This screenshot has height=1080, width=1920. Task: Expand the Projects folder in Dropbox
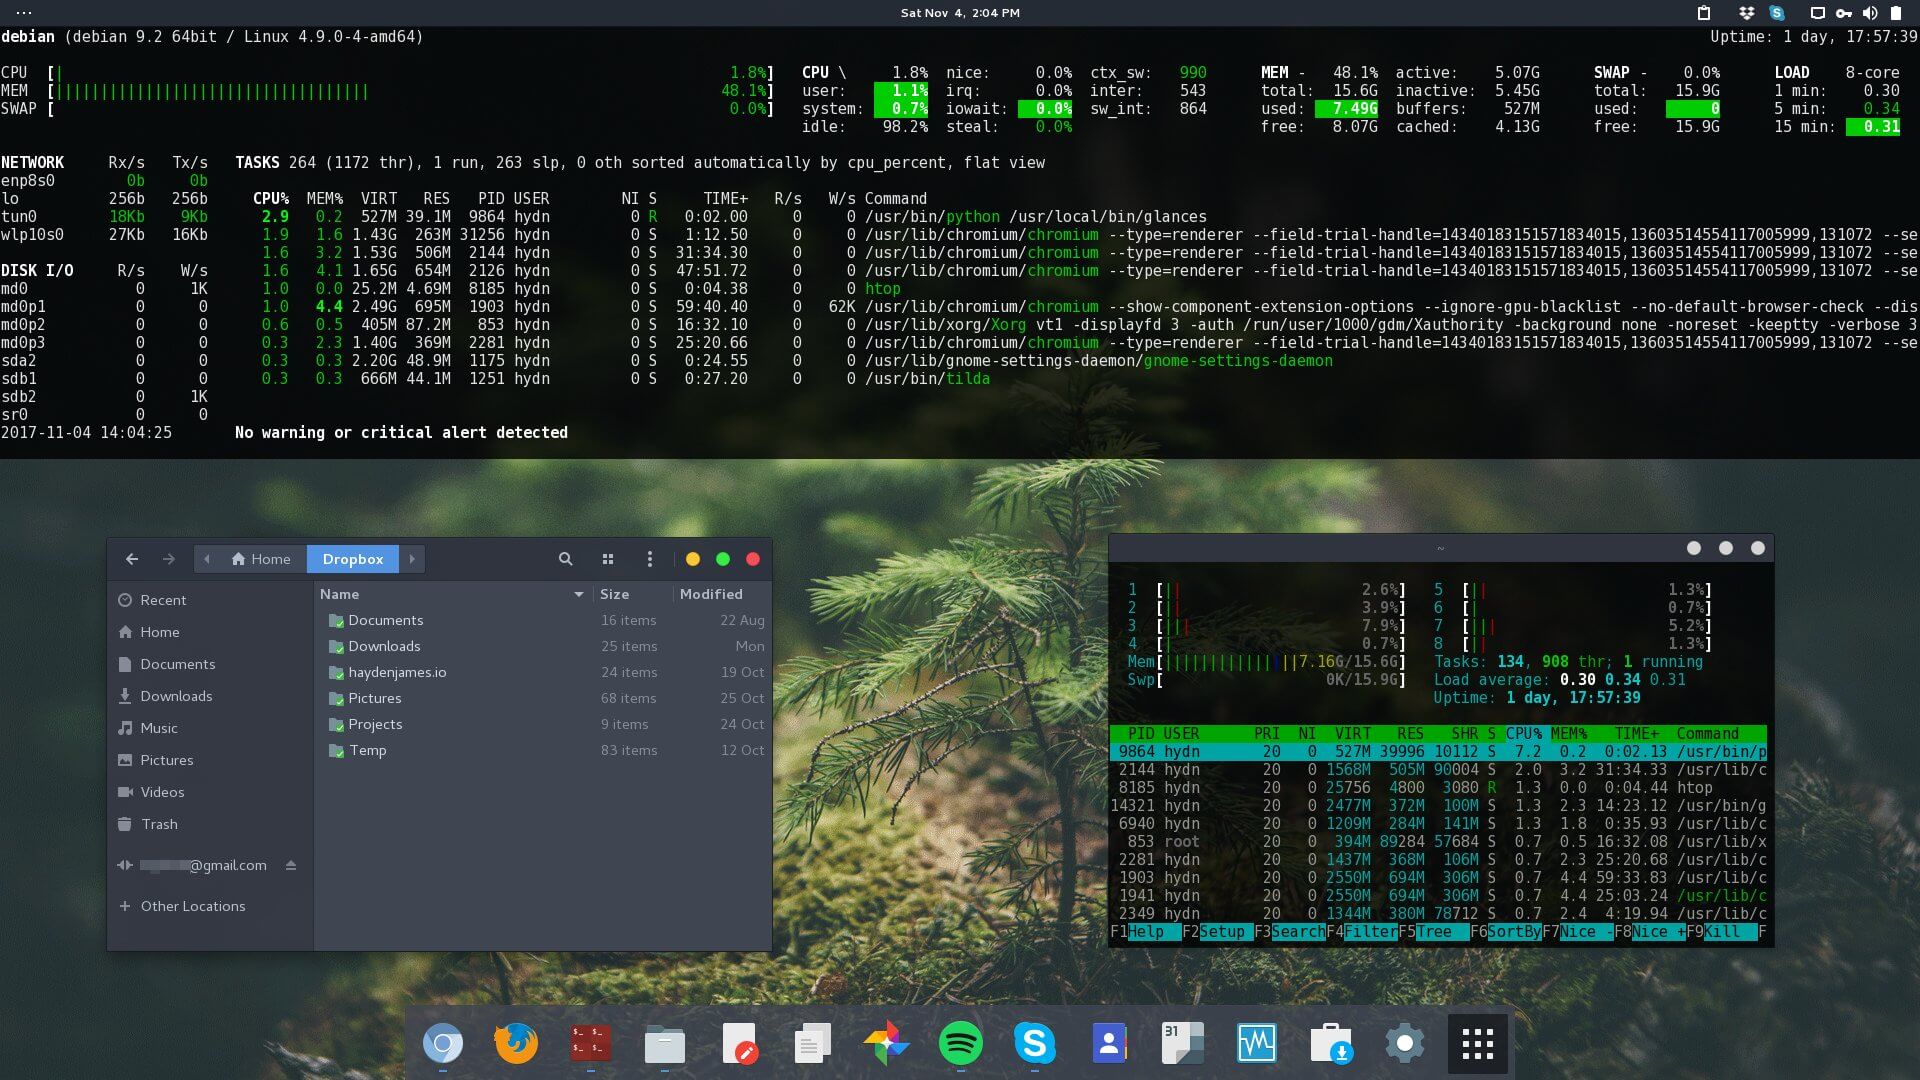tap(373, 723)
